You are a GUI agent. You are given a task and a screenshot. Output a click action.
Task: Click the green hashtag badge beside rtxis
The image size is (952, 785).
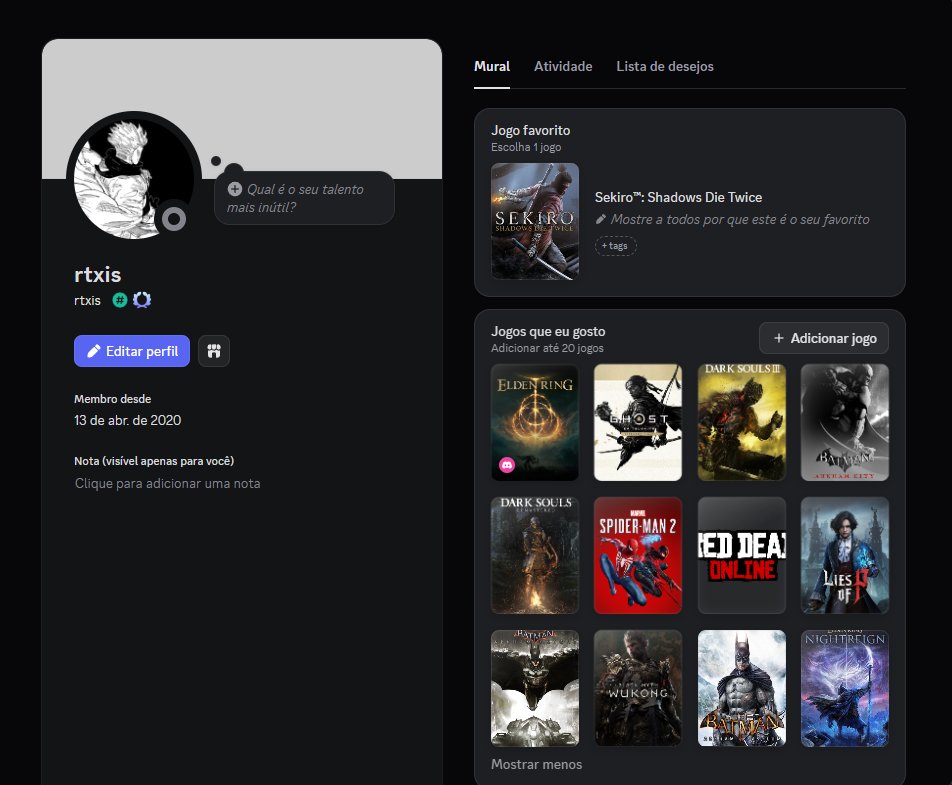(x=120, y=300)
